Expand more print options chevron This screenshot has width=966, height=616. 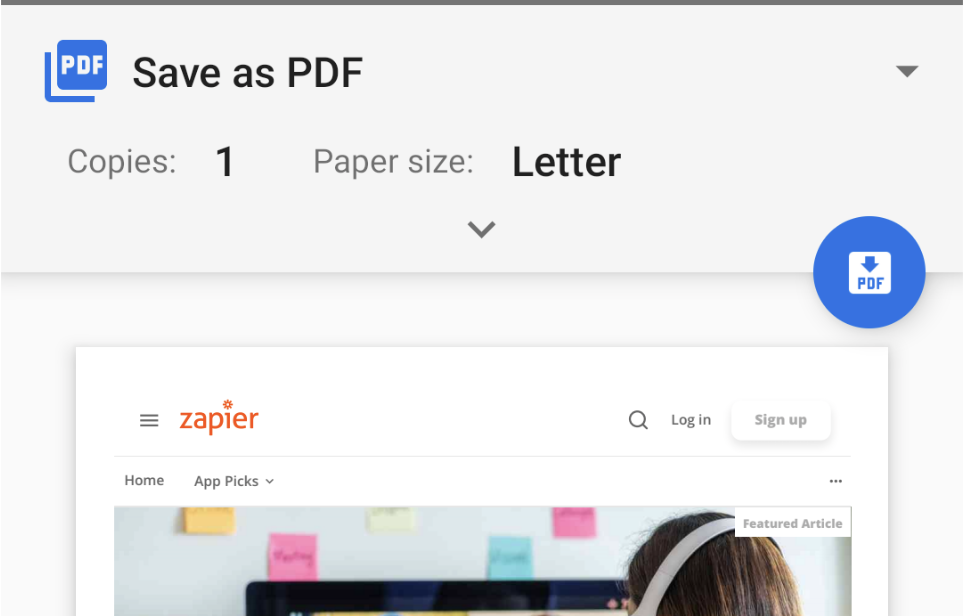481,229
